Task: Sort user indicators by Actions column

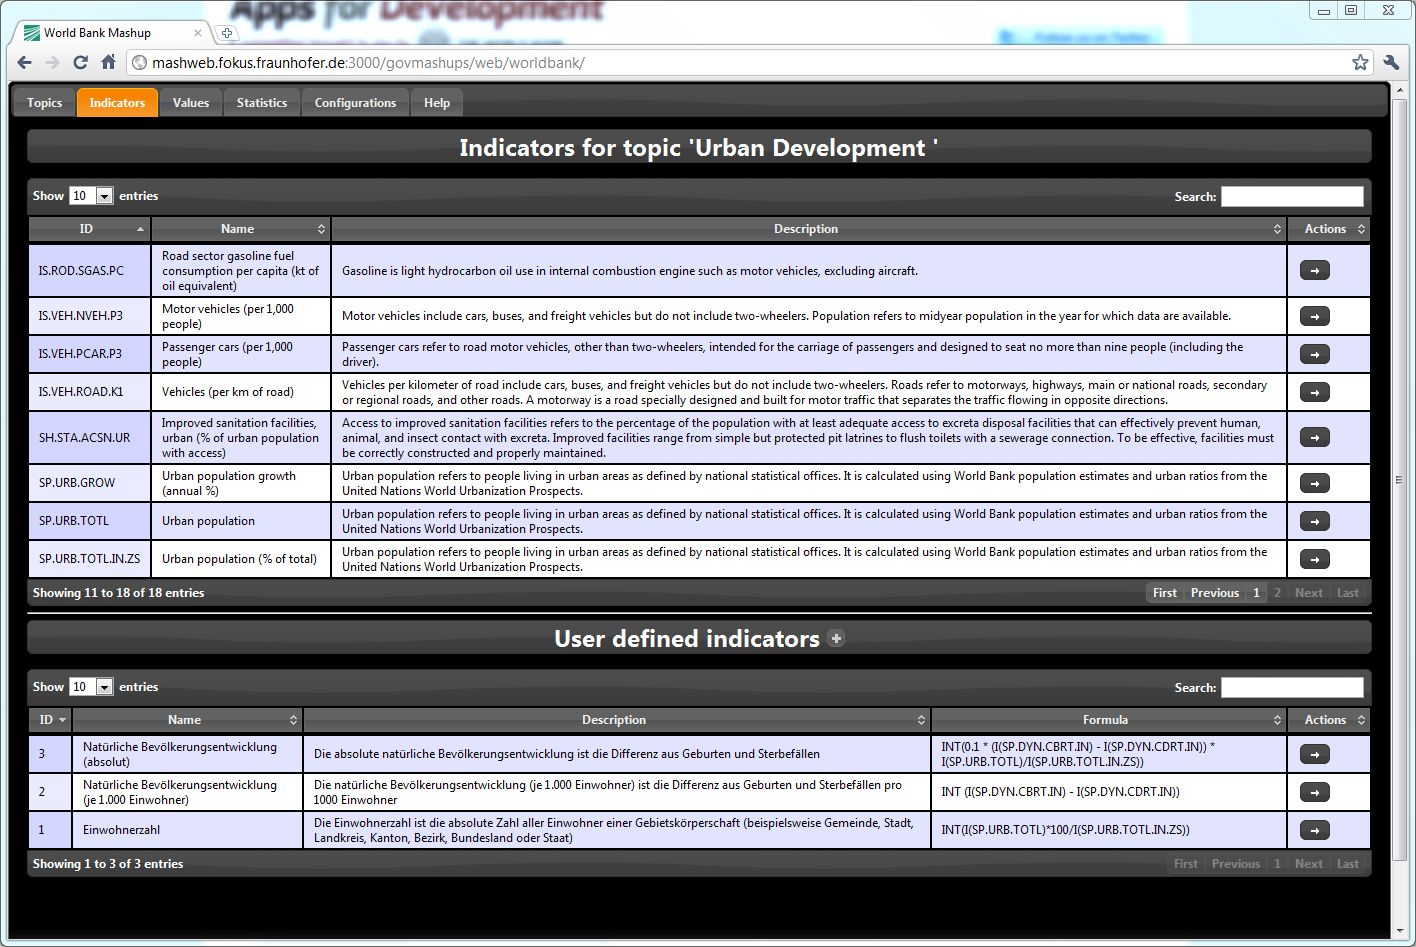Action: 1329,720
